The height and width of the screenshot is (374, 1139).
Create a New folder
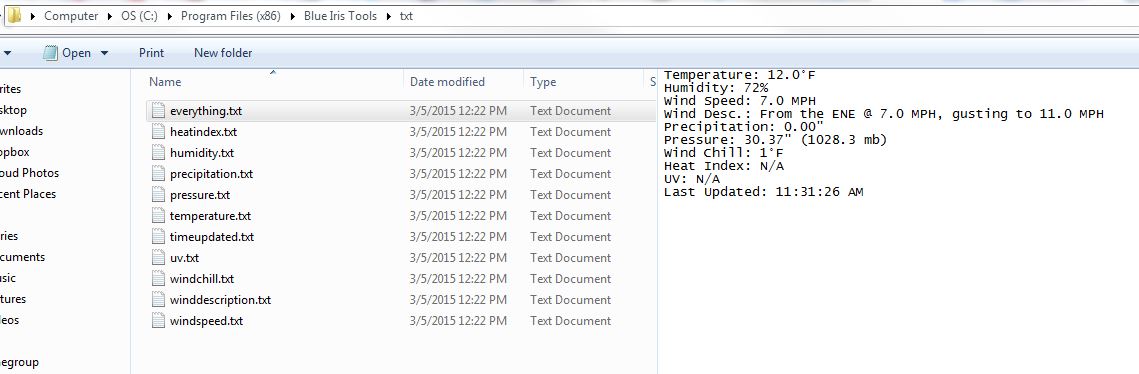pos(223,53)
